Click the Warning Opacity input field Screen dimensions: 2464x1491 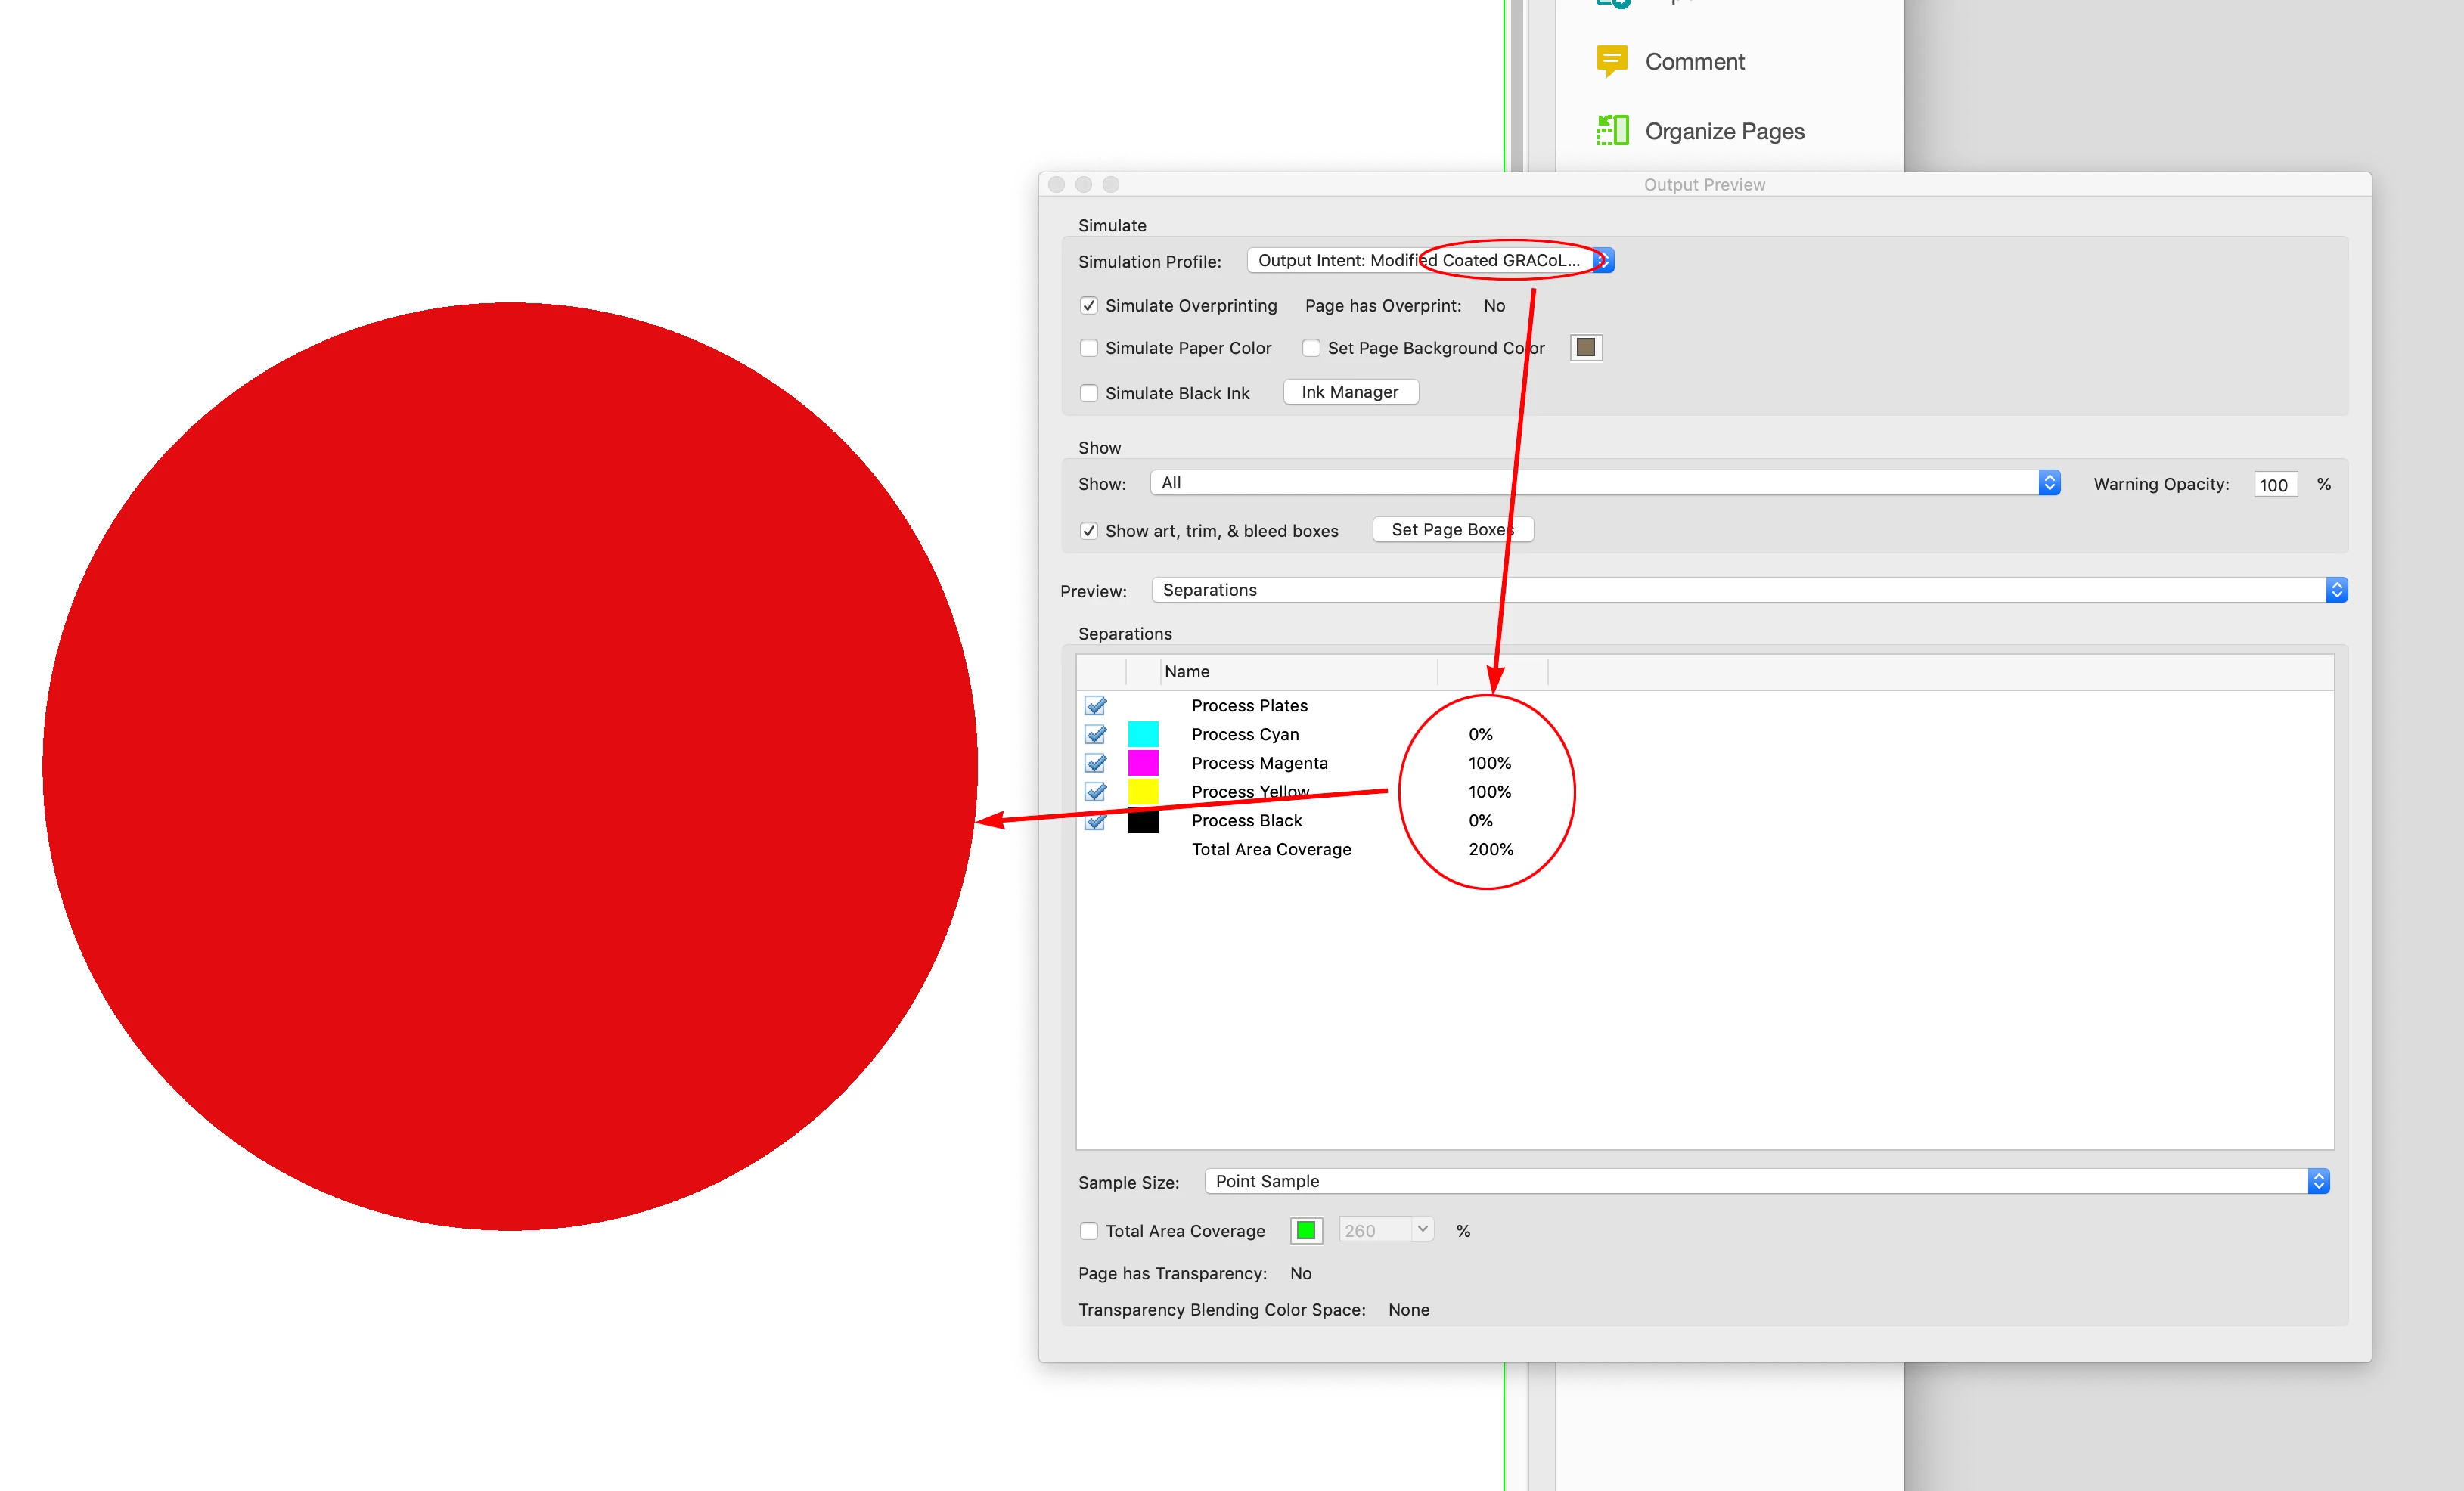(x=2275, y=484)
